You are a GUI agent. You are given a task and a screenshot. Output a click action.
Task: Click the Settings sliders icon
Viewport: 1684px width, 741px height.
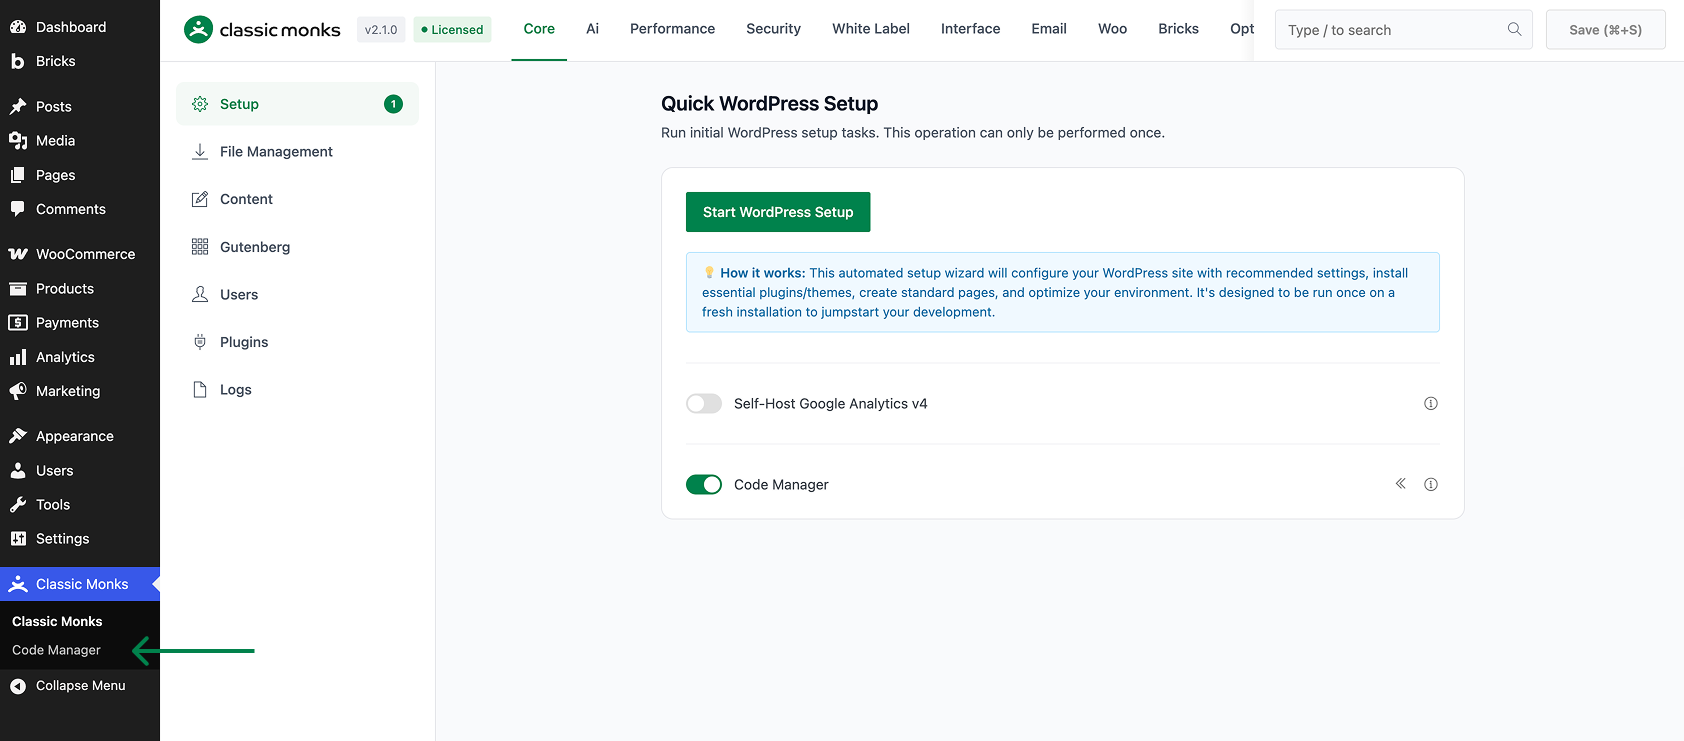18,538
